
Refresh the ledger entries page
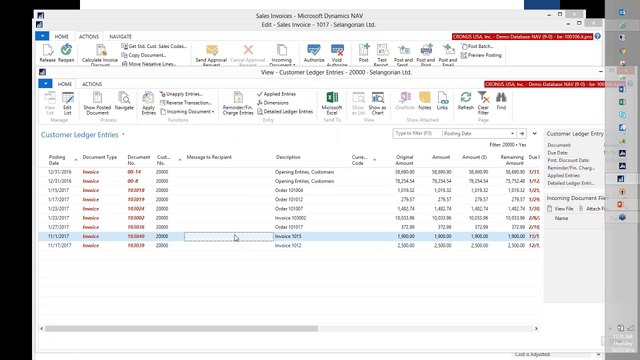(x=465, y=101)
